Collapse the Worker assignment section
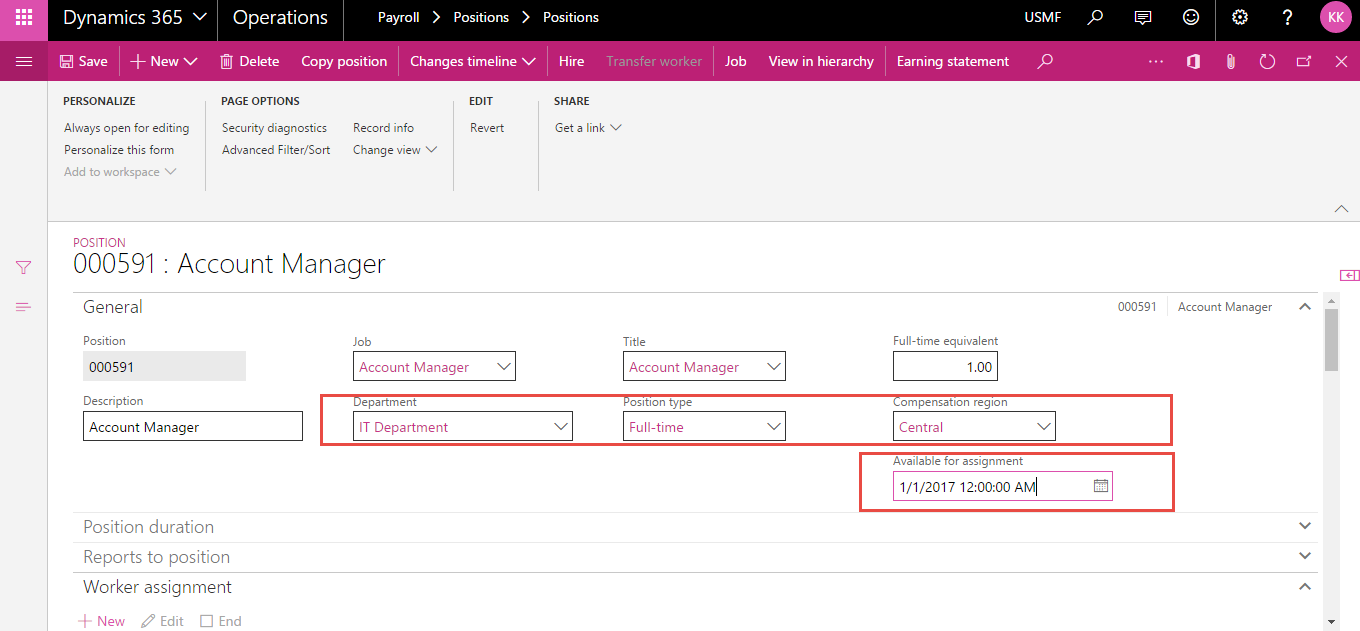The width and height of the screenshot is (1360, 631). pyautogui.click(x=1304, y=587)
